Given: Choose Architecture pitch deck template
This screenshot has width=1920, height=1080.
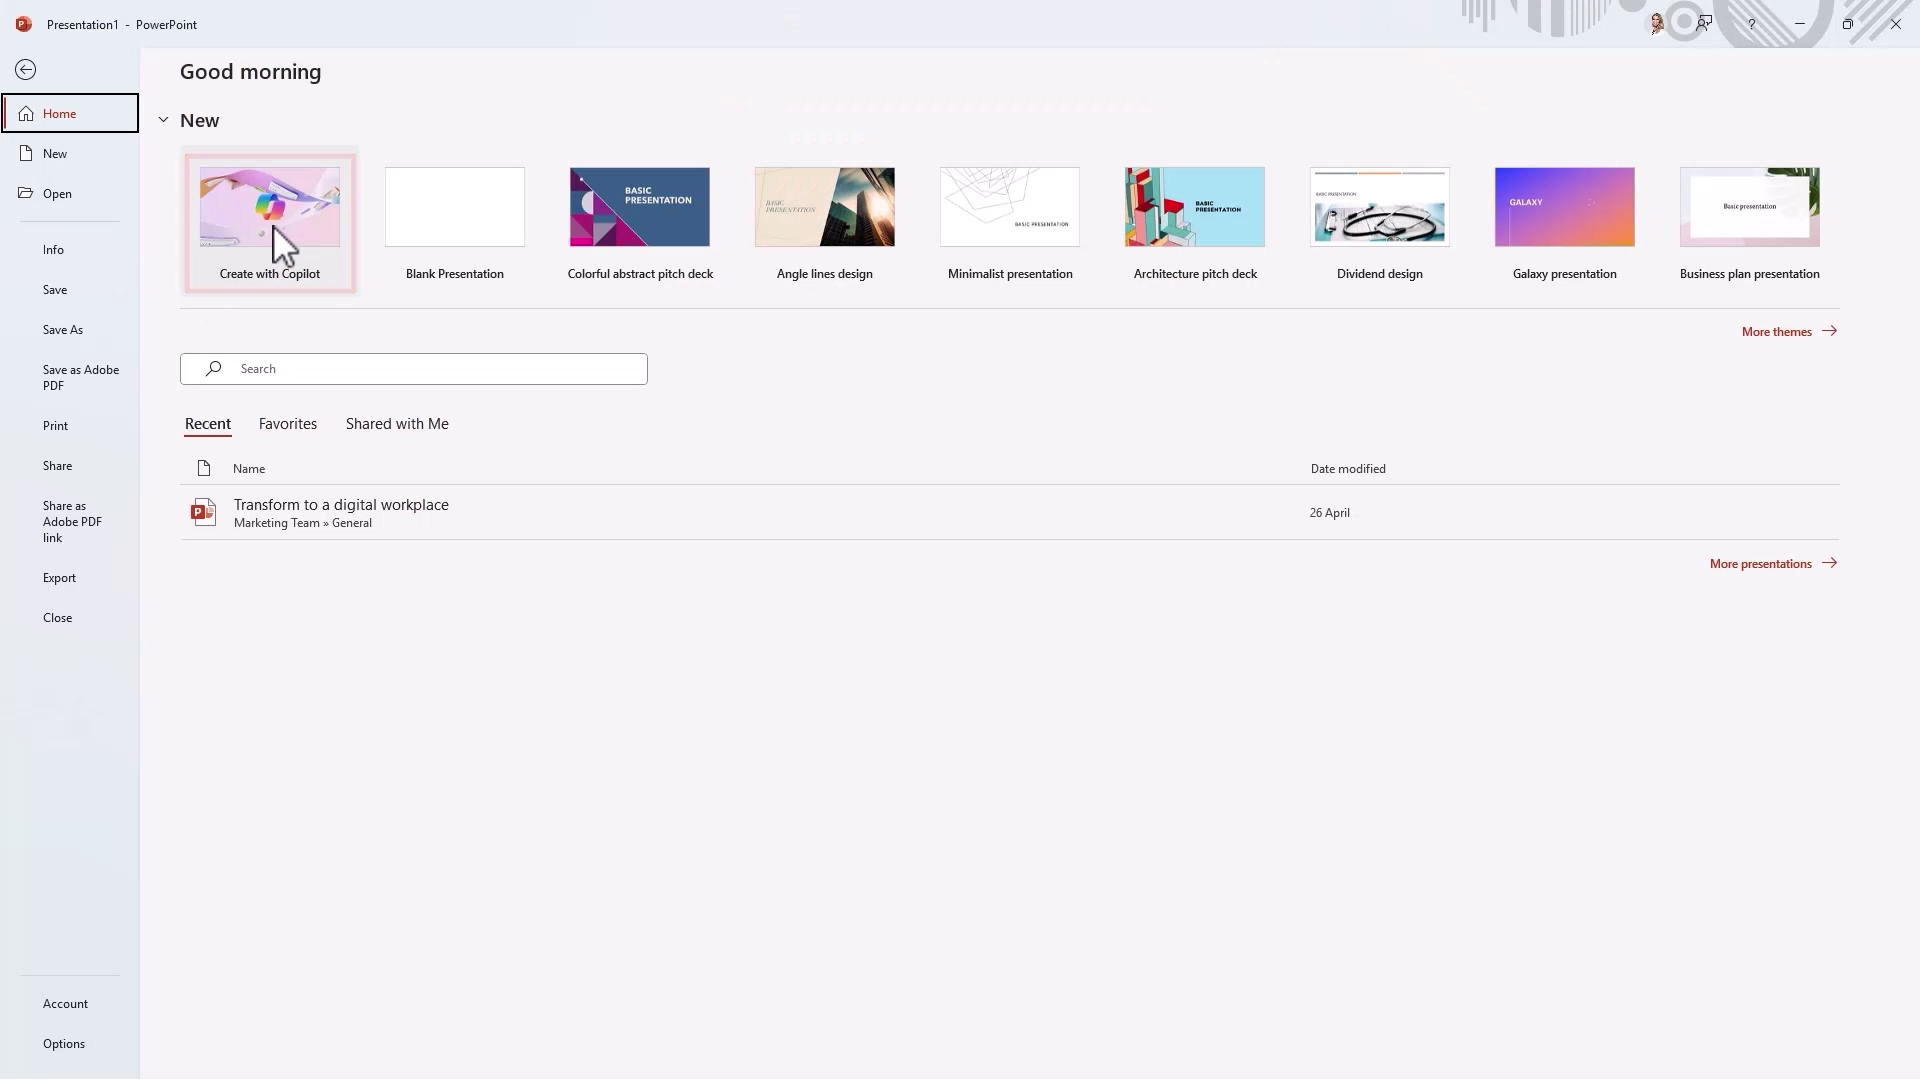Looking at the screenshot, I should tap(1195, 207).
